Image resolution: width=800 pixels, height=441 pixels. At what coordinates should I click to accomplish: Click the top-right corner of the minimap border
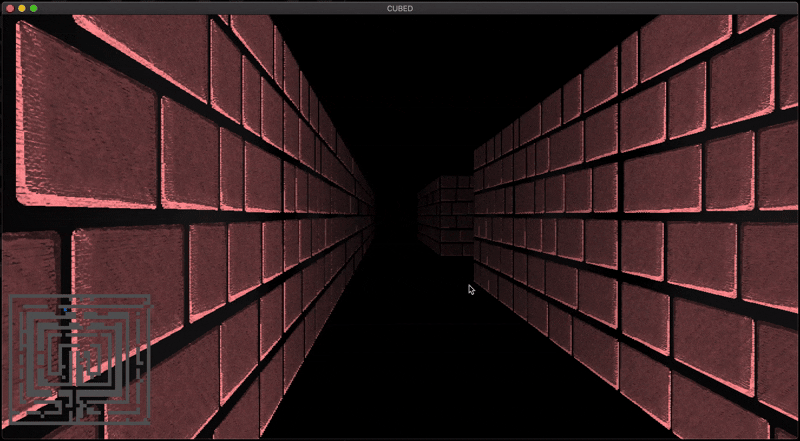click(x=149, y=296)
